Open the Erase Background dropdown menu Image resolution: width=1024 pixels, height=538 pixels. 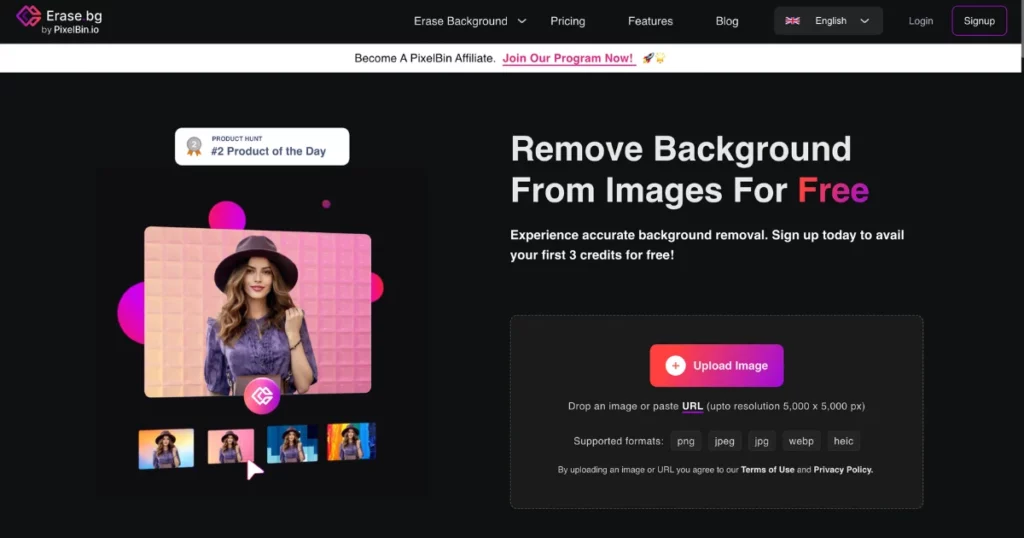pos(470,21)
